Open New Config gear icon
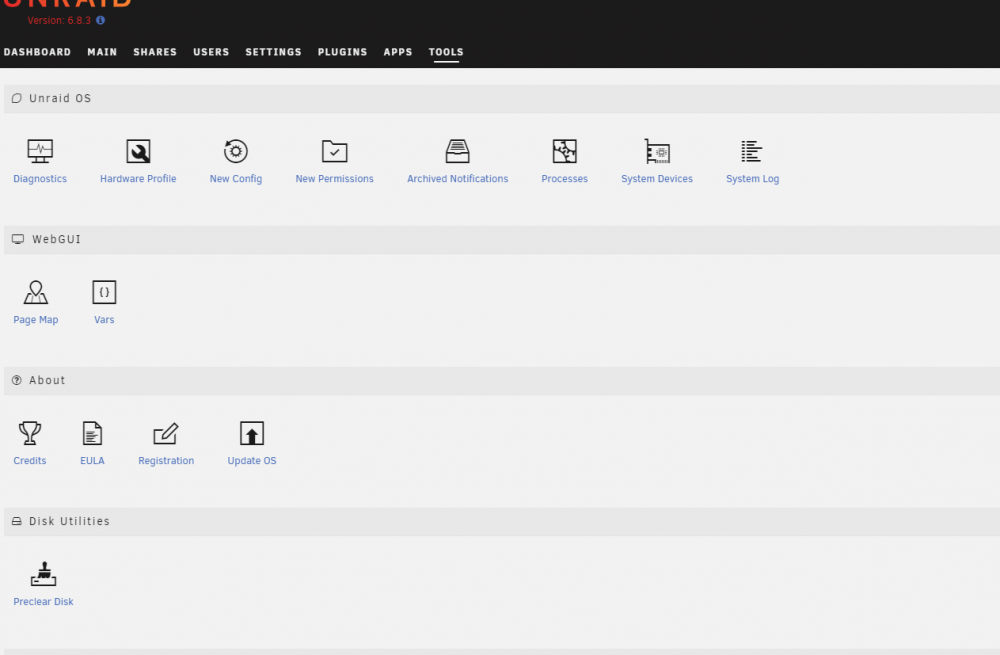This screenshot has width=1000, height=655. click(235, 151)
